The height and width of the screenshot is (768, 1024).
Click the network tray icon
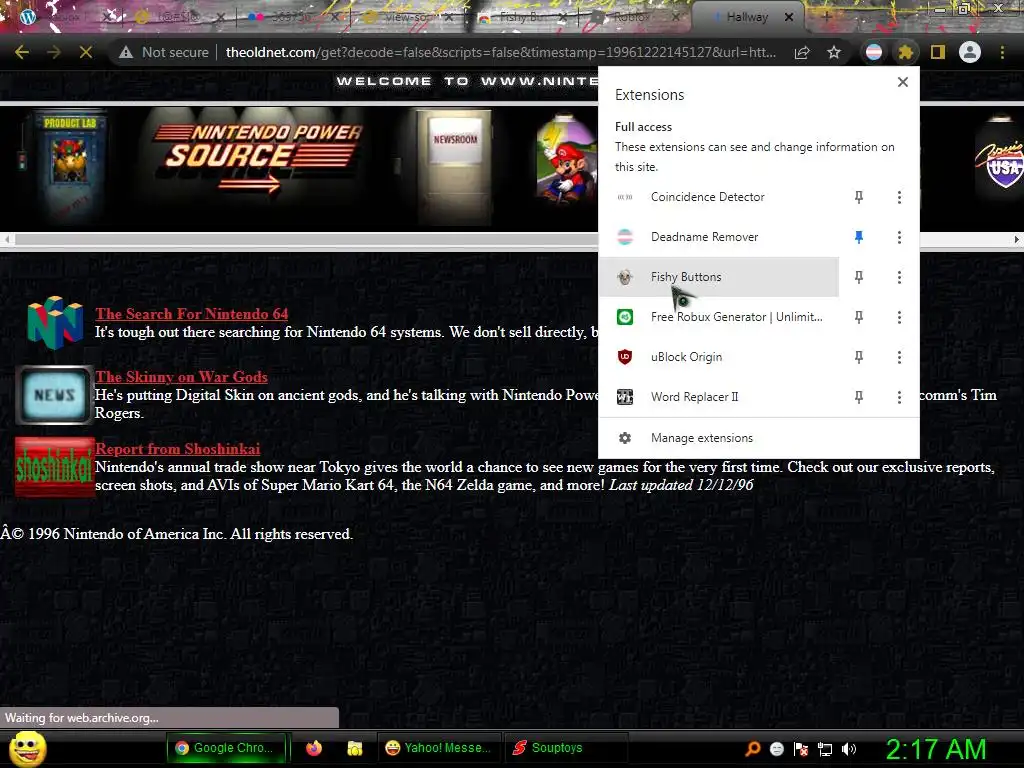click(825, 749)
